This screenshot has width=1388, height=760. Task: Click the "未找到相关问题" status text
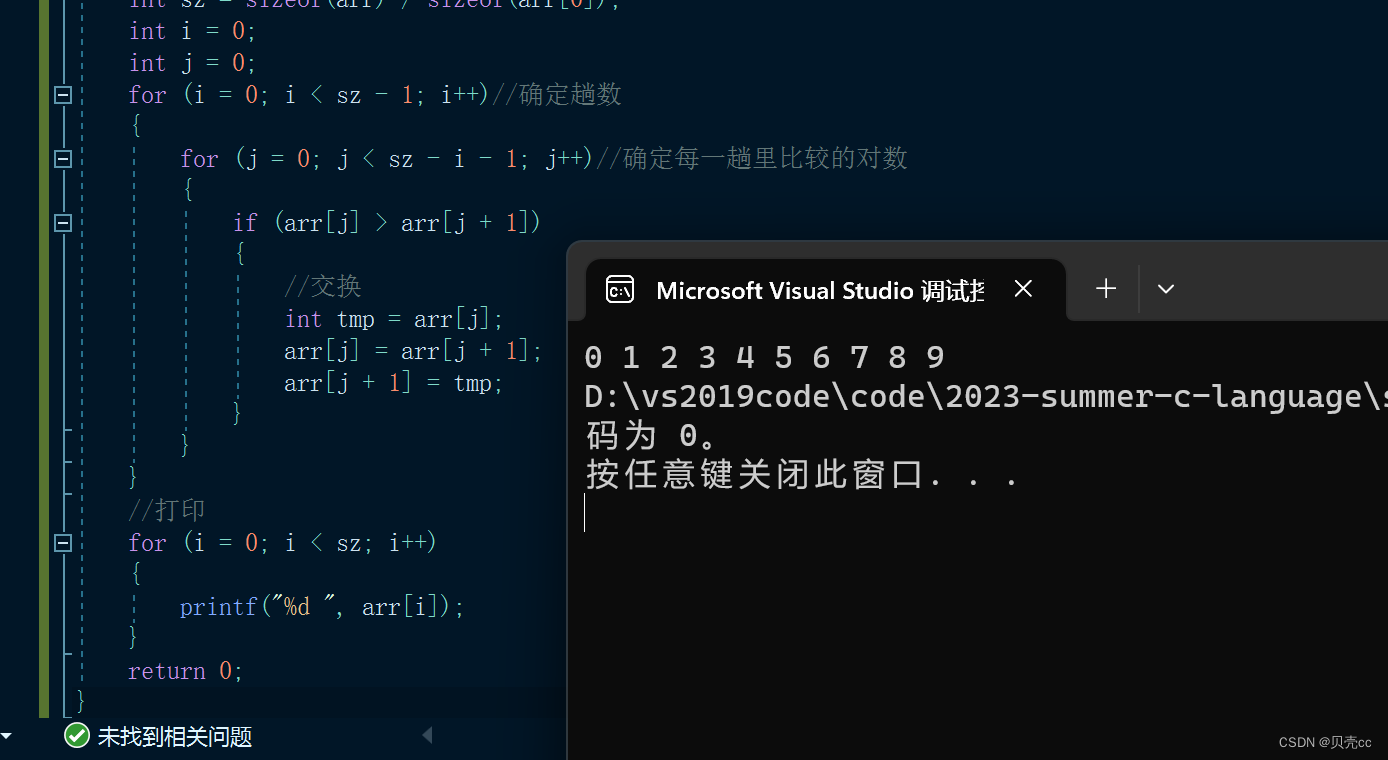(x=175, y=737)
